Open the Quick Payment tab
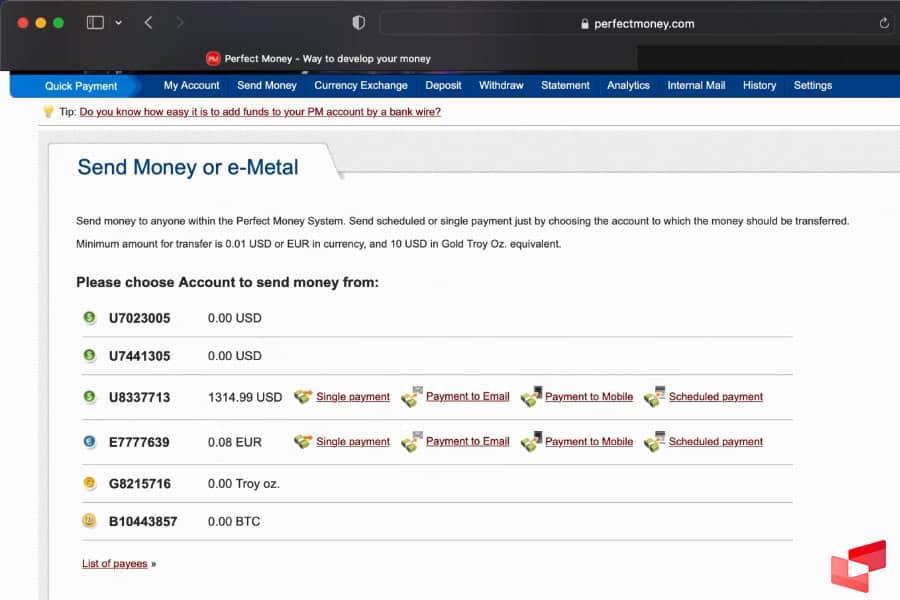 [x=81, y=86]
